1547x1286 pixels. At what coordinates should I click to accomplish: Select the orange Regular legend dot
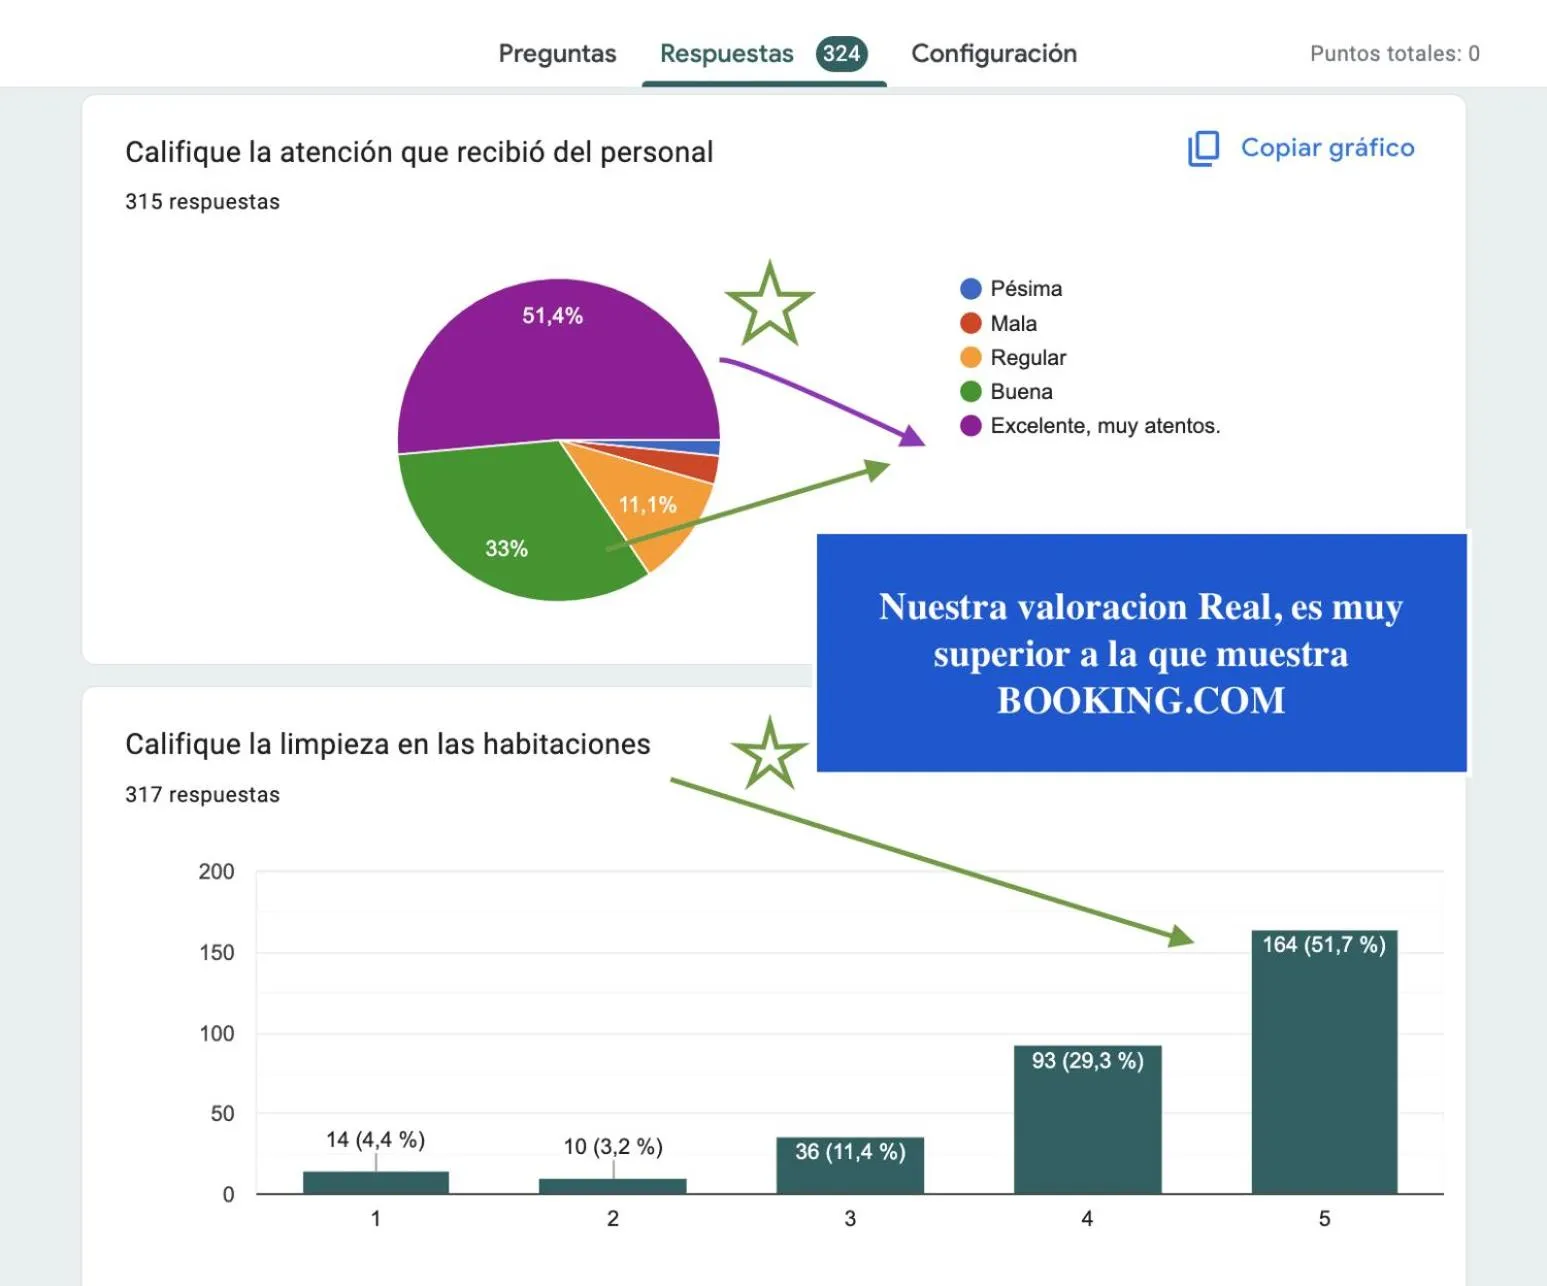(x=970, y=357)
